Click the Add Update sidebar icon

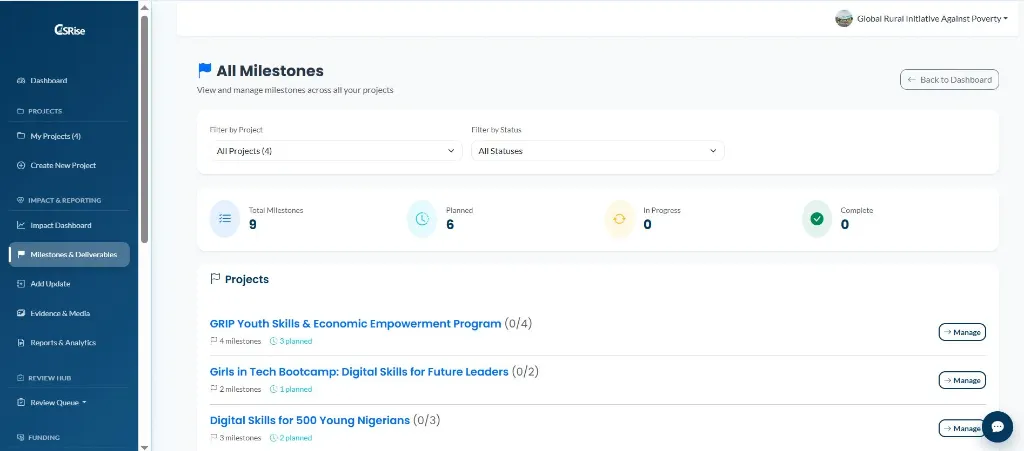point(20,285)
